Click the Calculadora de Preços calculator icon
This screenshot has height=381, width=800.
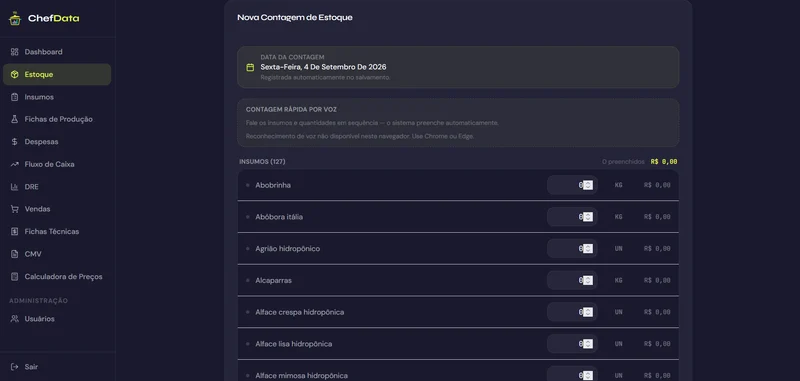tap(14, 276)
